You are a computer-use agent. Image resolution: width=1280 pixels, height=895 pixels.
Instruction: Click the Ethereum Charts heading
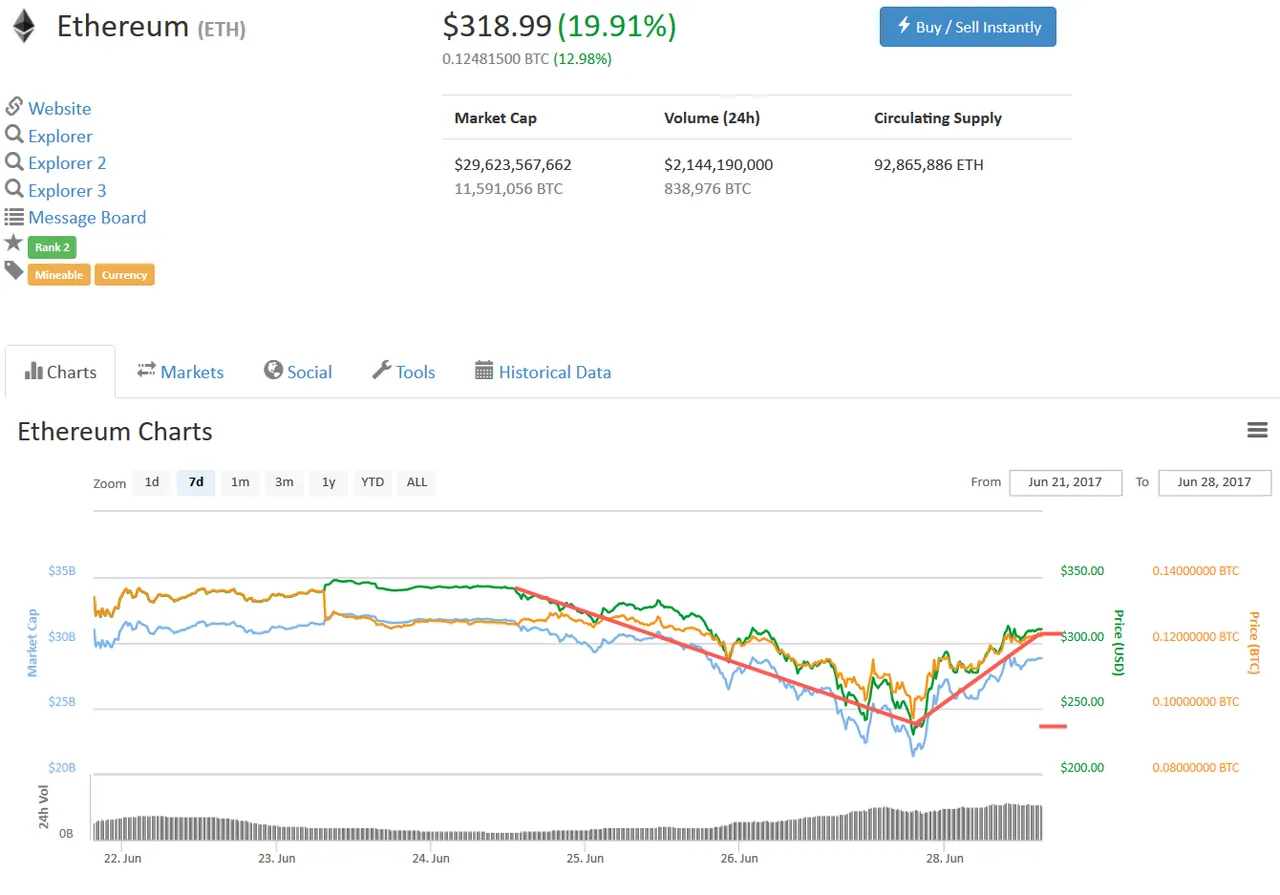point(115,431)
